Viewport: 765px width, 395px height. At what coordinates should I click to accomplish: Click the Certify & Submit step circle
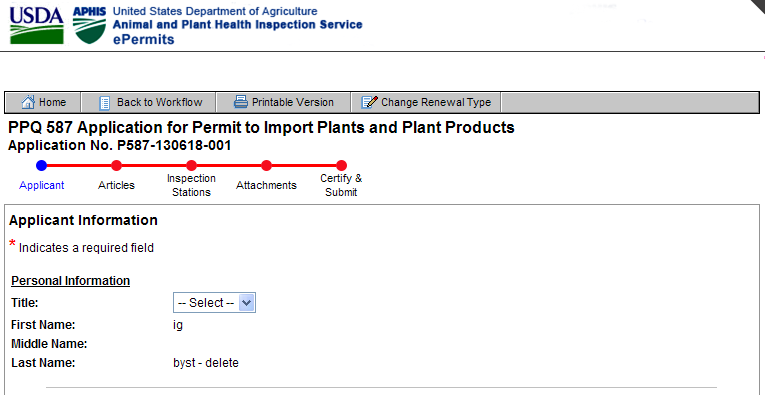click(x=342, y=166)
